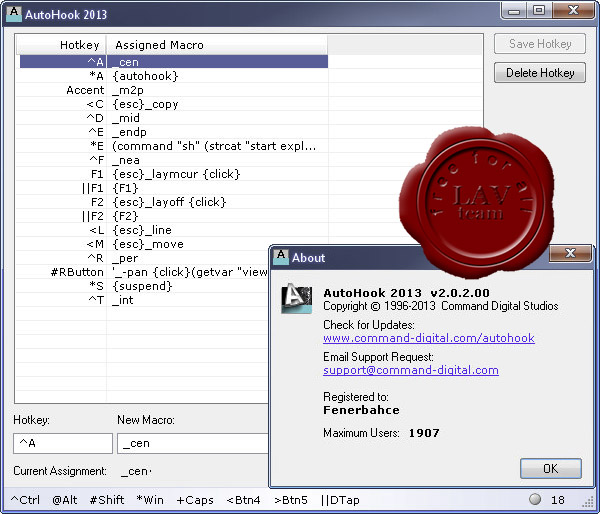
Task: Click the New Macro input field
Action: tap(193, 443)
